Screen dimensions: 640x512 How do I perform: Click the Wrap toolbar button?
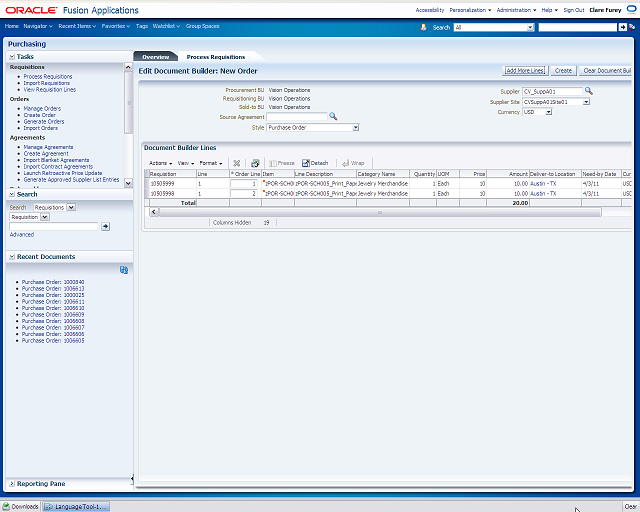pyautogui.click(x=353, y=163)
